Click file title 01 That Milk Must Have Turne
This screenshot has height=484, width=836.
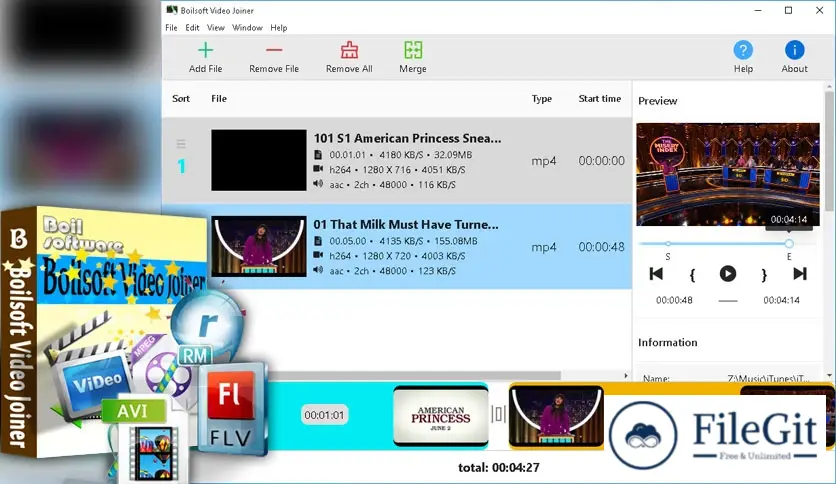pyautogui.click(x=406, y=224)
